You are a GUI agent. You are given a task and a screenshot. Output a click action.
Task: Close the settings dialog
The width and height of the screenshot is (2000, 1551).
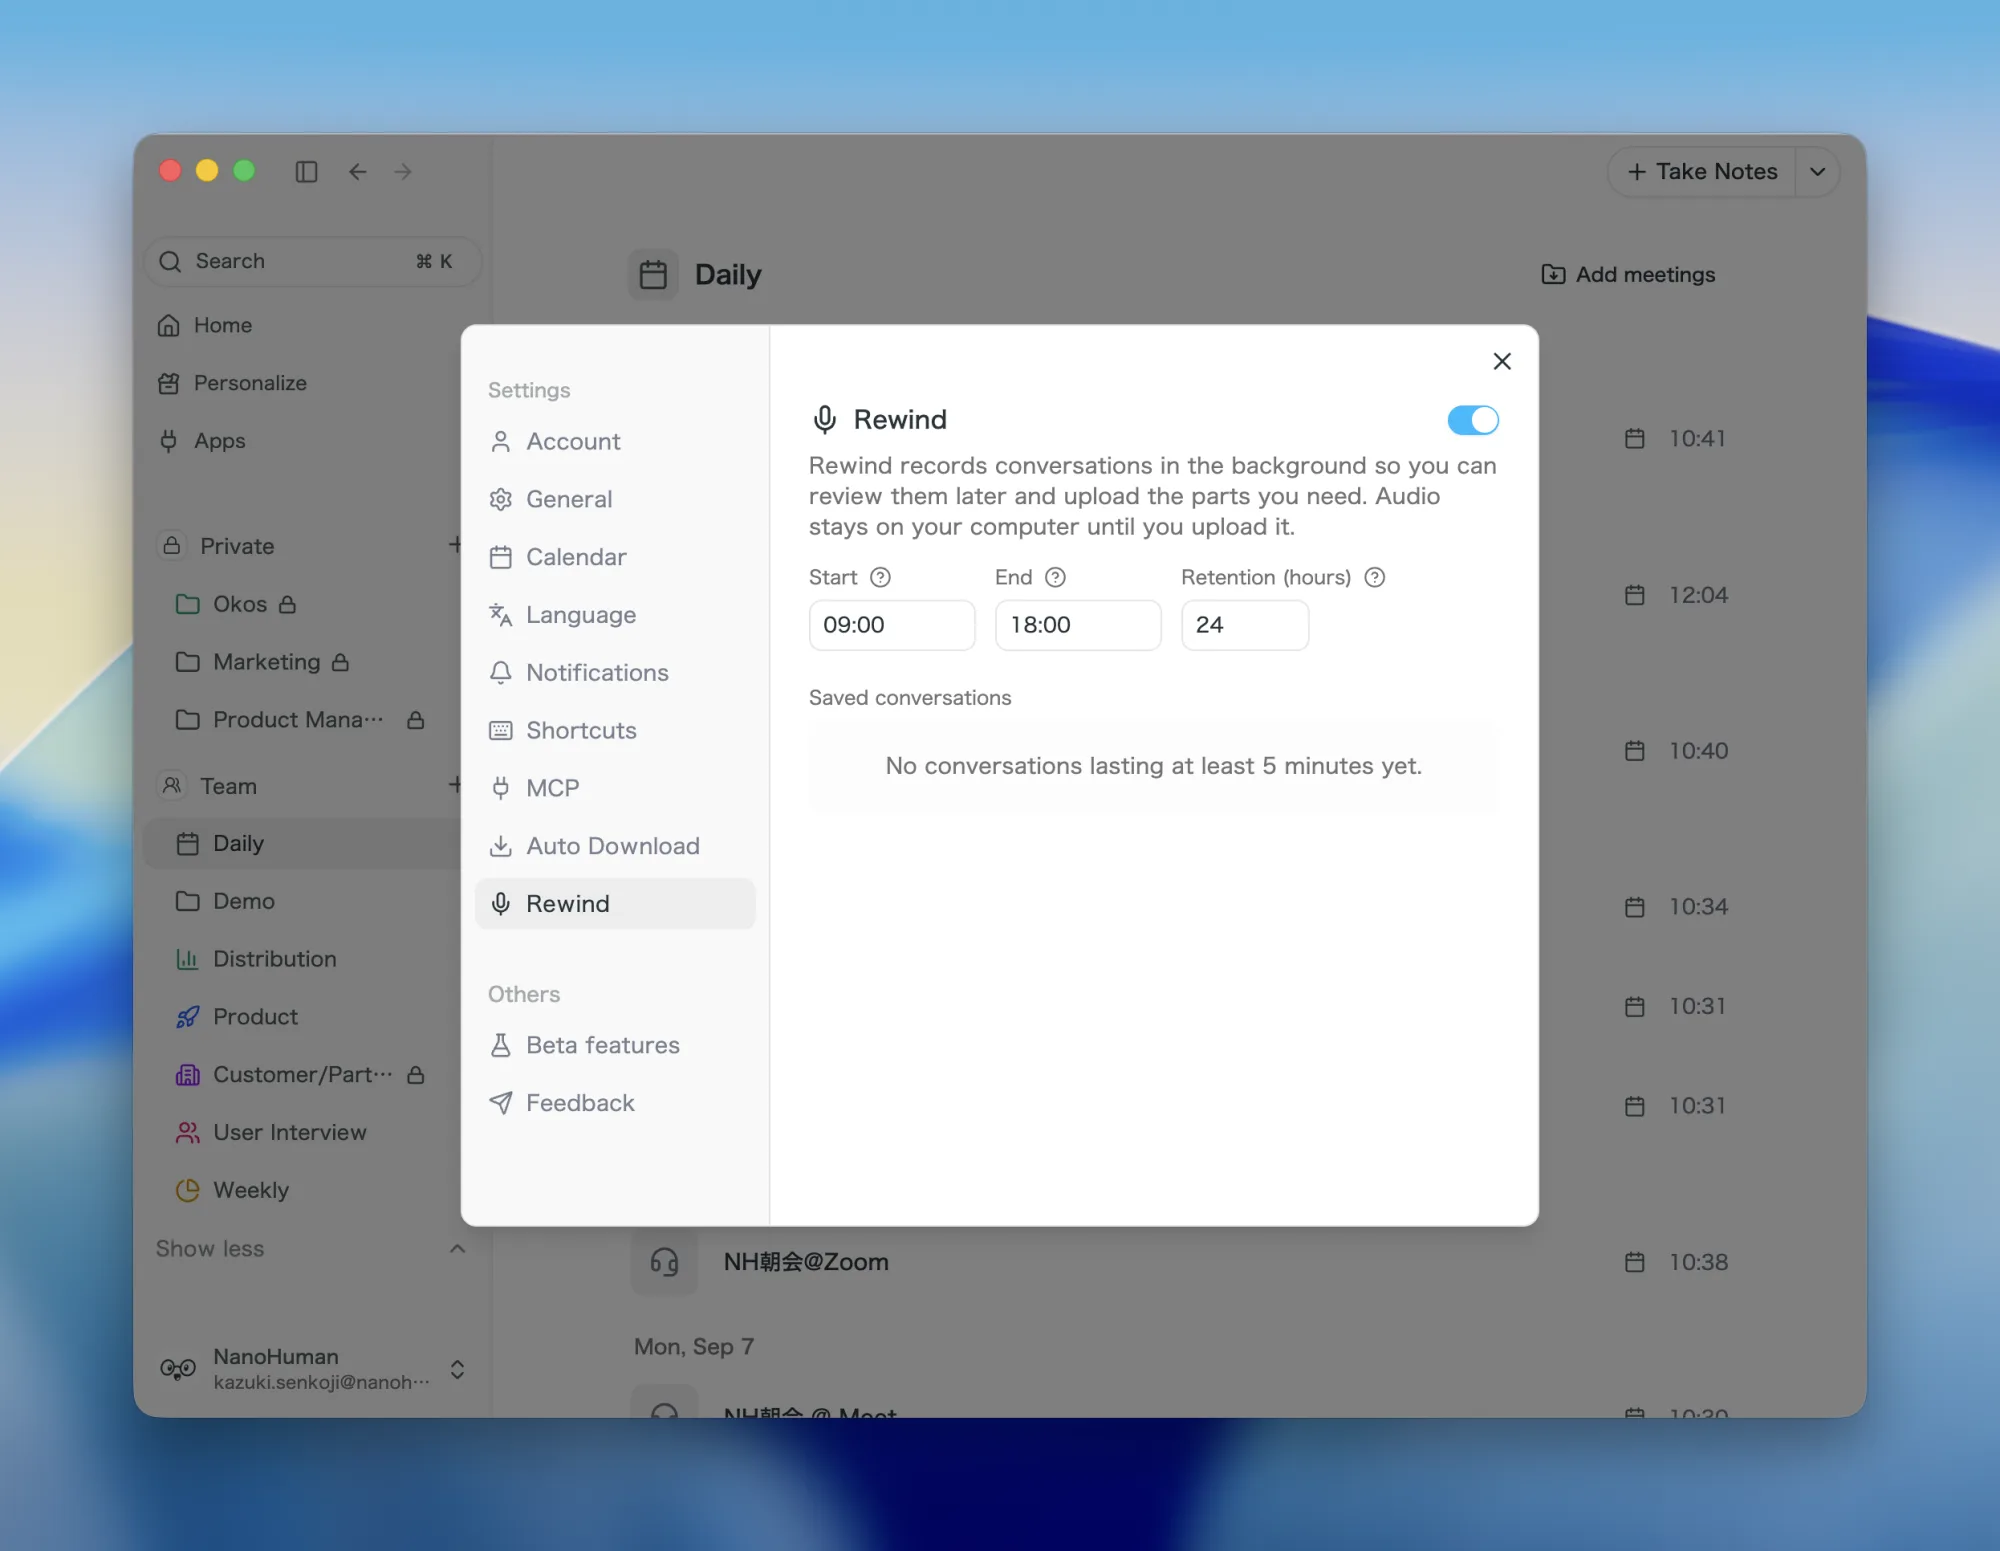1501,361
